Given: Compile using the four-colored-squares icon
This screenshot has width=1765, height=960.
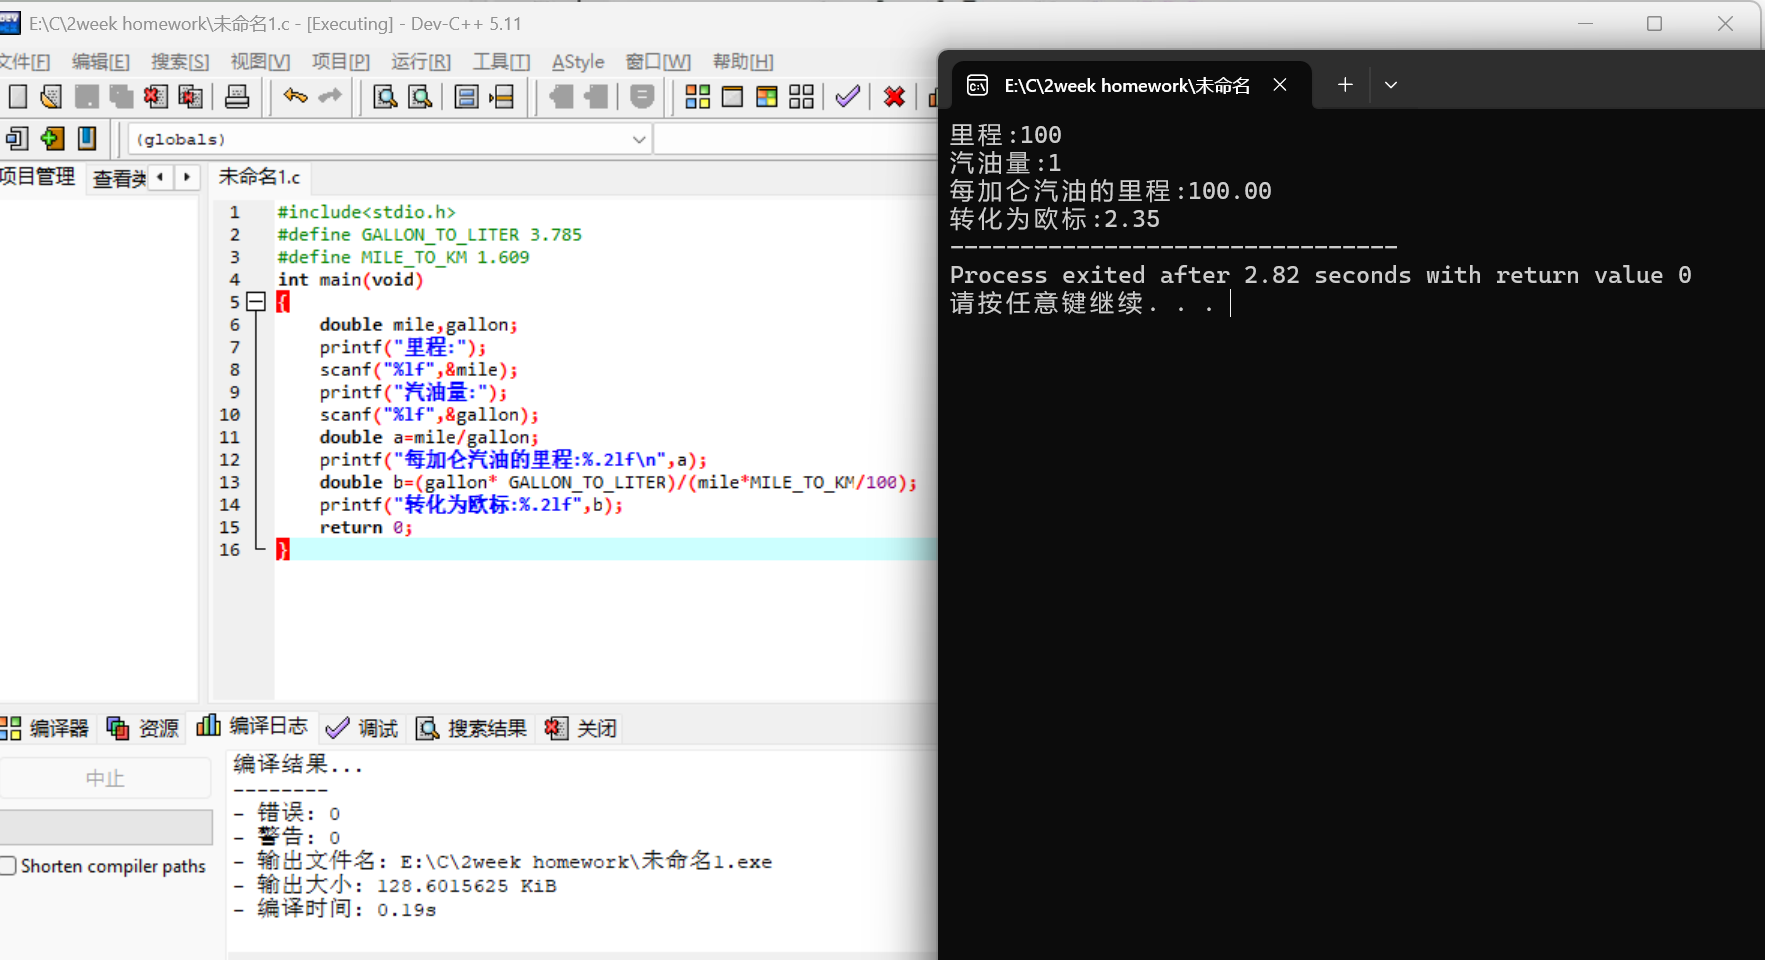Looking at the screenshot, I should (698, 96).
